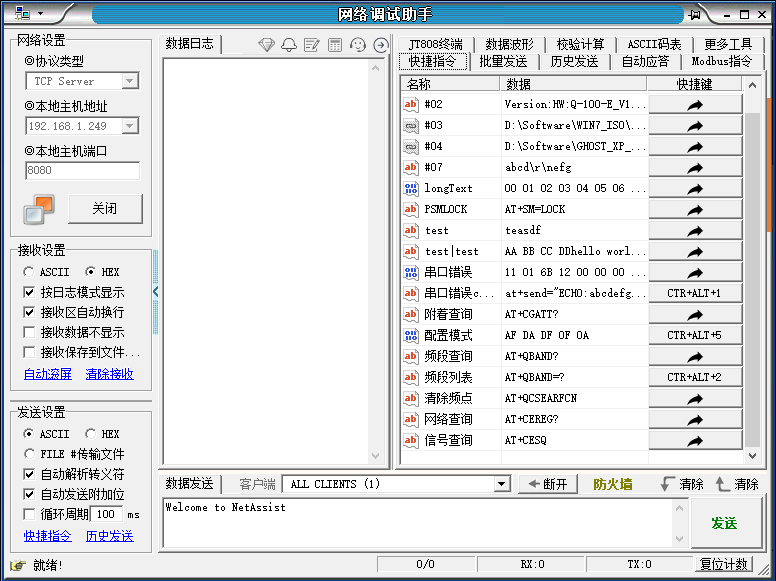776x581 pixels.
Task: Toggle 接收区自动换行 checkbox
Action: point(29,312)
